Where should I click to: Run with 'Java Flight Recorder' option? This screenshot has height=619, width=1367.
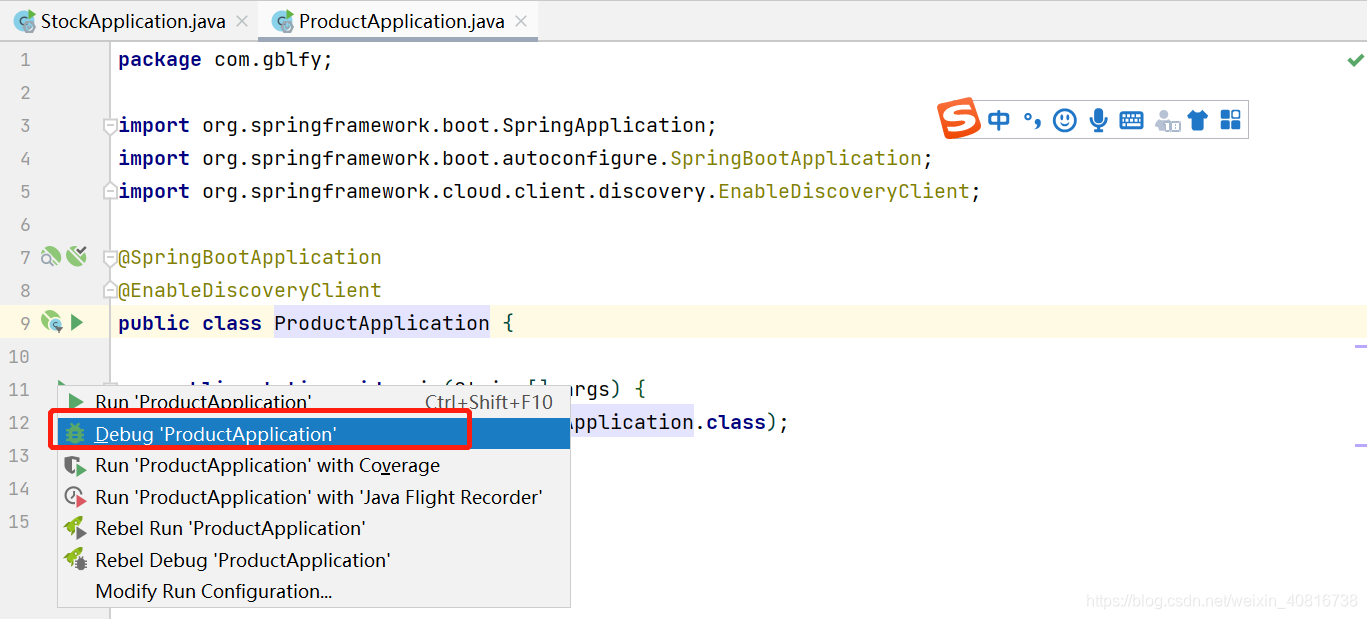pyautogui.click(x=314, y=497)
